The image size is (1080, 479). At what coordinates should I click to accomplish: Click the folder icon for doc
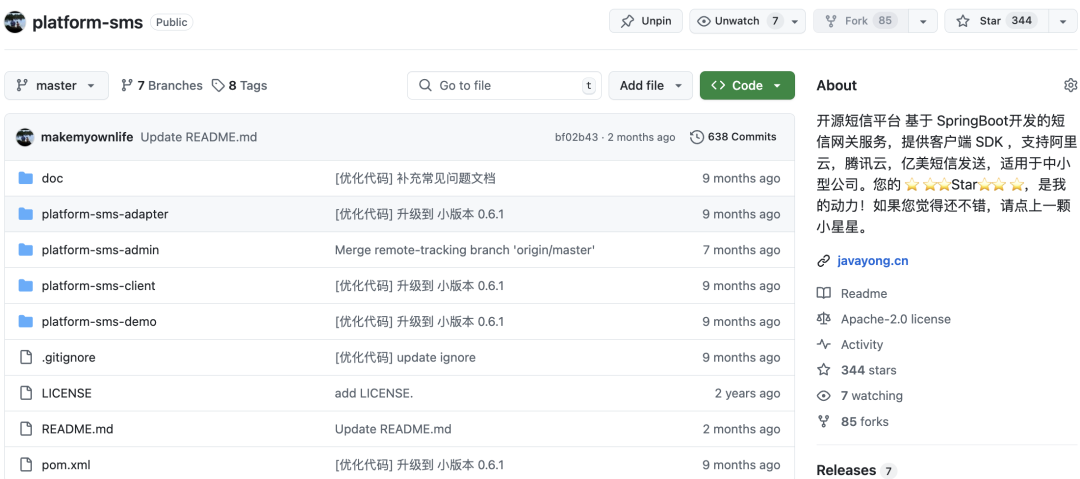click(x=26, y=179)
